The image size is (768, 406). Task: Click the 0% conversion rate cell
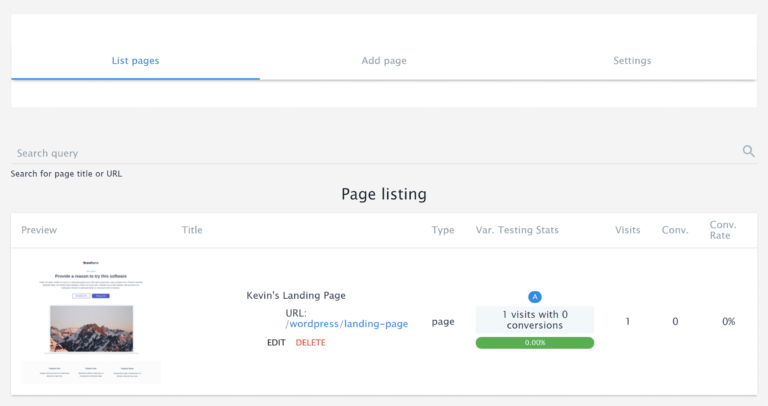point(728,322)
